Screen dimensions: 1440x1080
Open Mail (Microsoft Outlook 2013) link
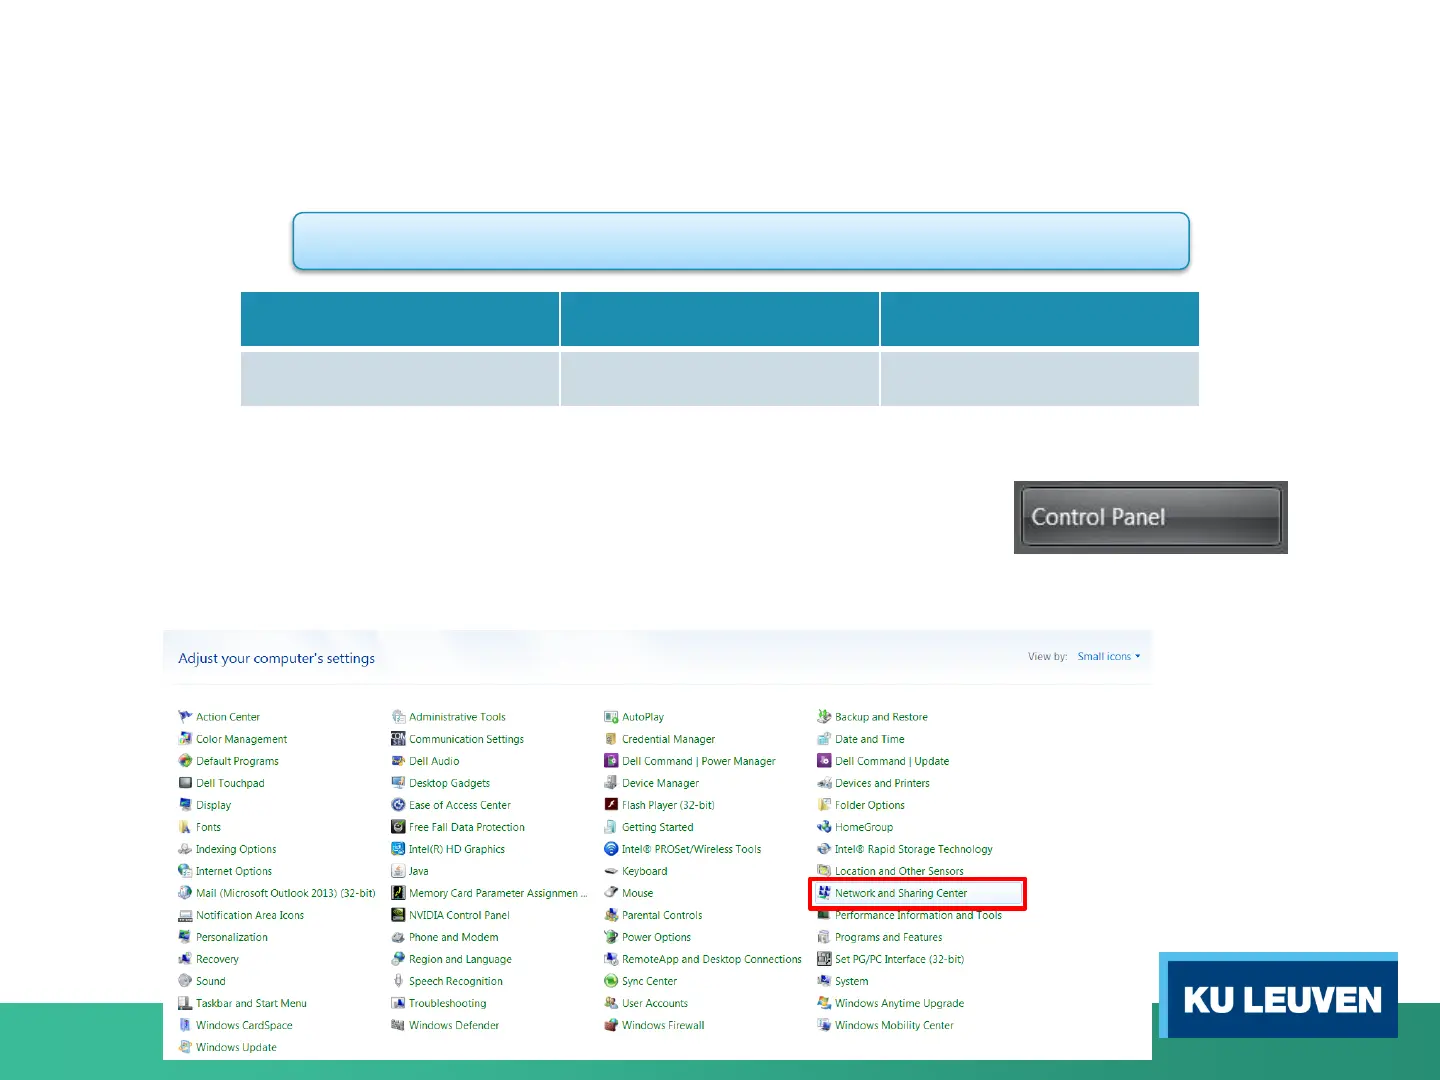pyautogui.click(x=286, y=893)
